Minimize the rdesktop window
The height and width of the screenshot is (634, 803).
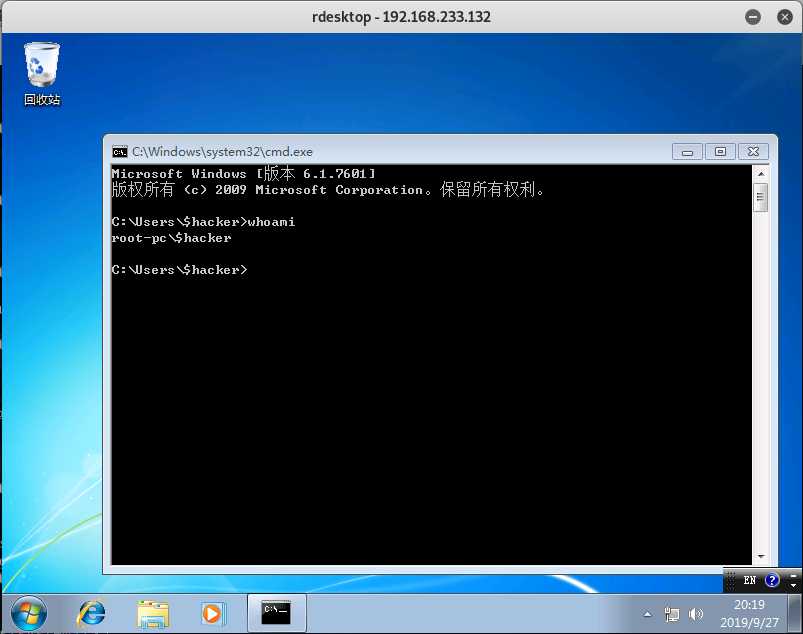pos(753,17)
